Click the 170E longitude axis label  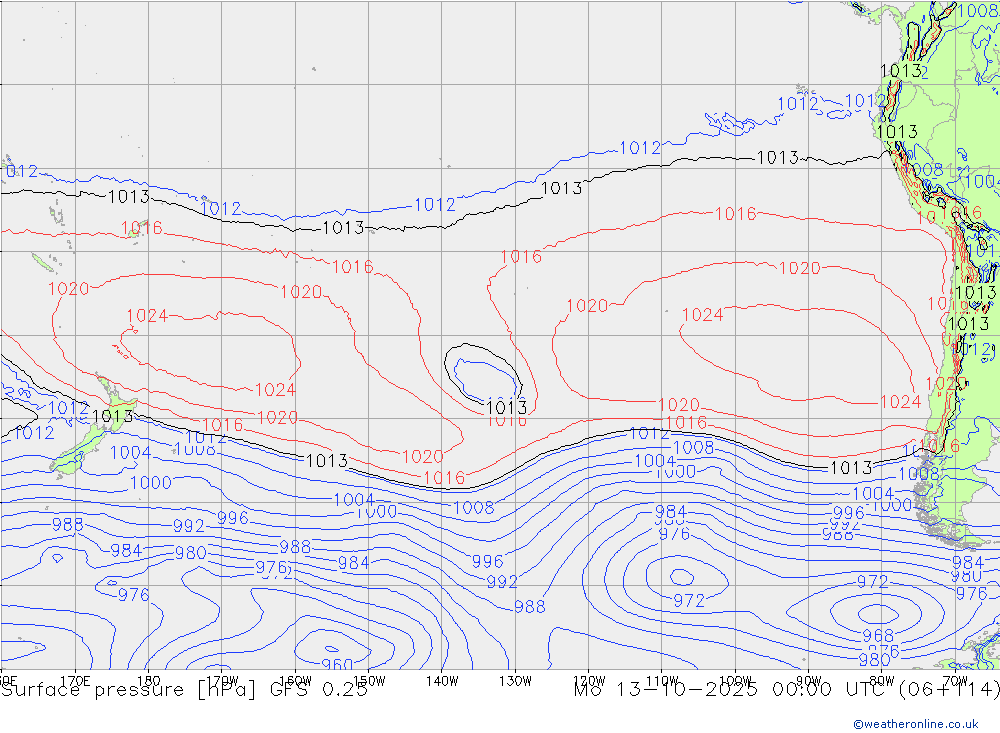pos(75,681)
